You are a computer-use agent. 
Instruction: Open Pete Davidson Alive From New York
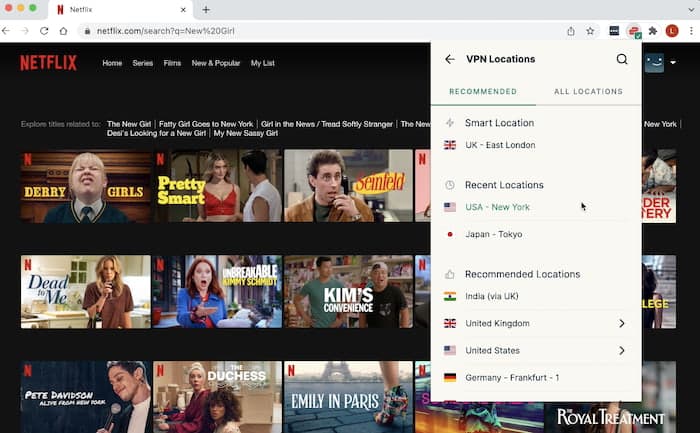point(86,397)
